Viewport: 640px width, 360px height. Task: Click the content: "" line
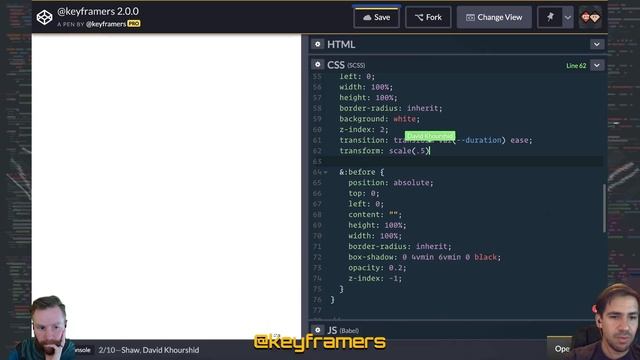pos(375,214)
